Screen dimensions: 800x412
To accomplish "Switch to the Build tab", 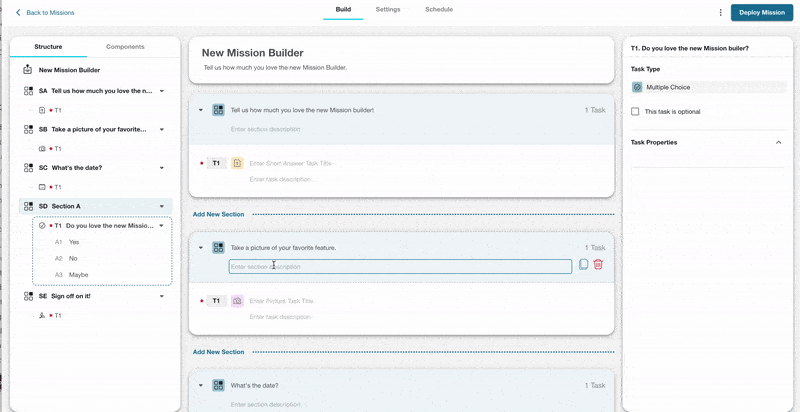I will point(343,10).
